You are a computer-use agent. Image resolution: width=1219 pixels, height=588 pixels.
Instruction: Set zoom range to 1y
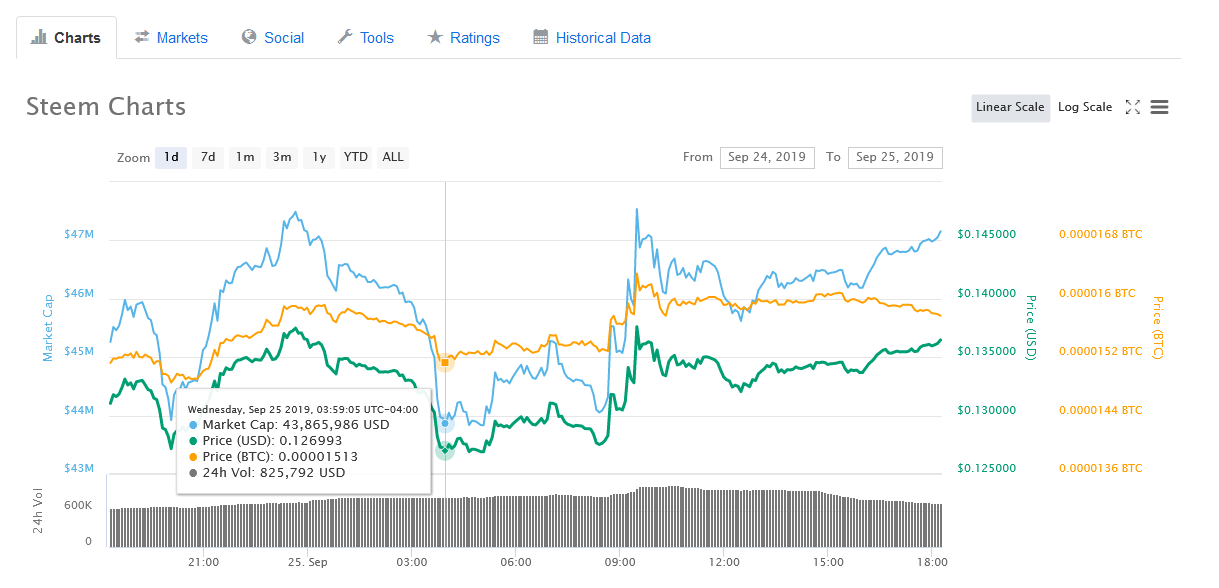[x=319, y=157]
